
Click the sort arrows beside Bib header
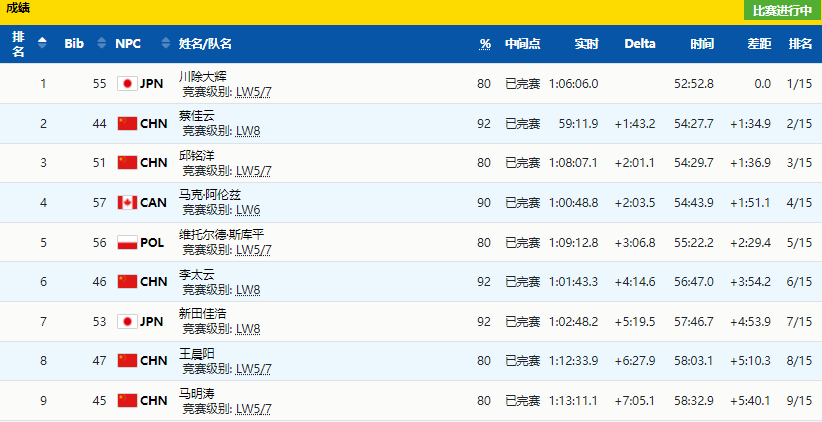point(100,43)
